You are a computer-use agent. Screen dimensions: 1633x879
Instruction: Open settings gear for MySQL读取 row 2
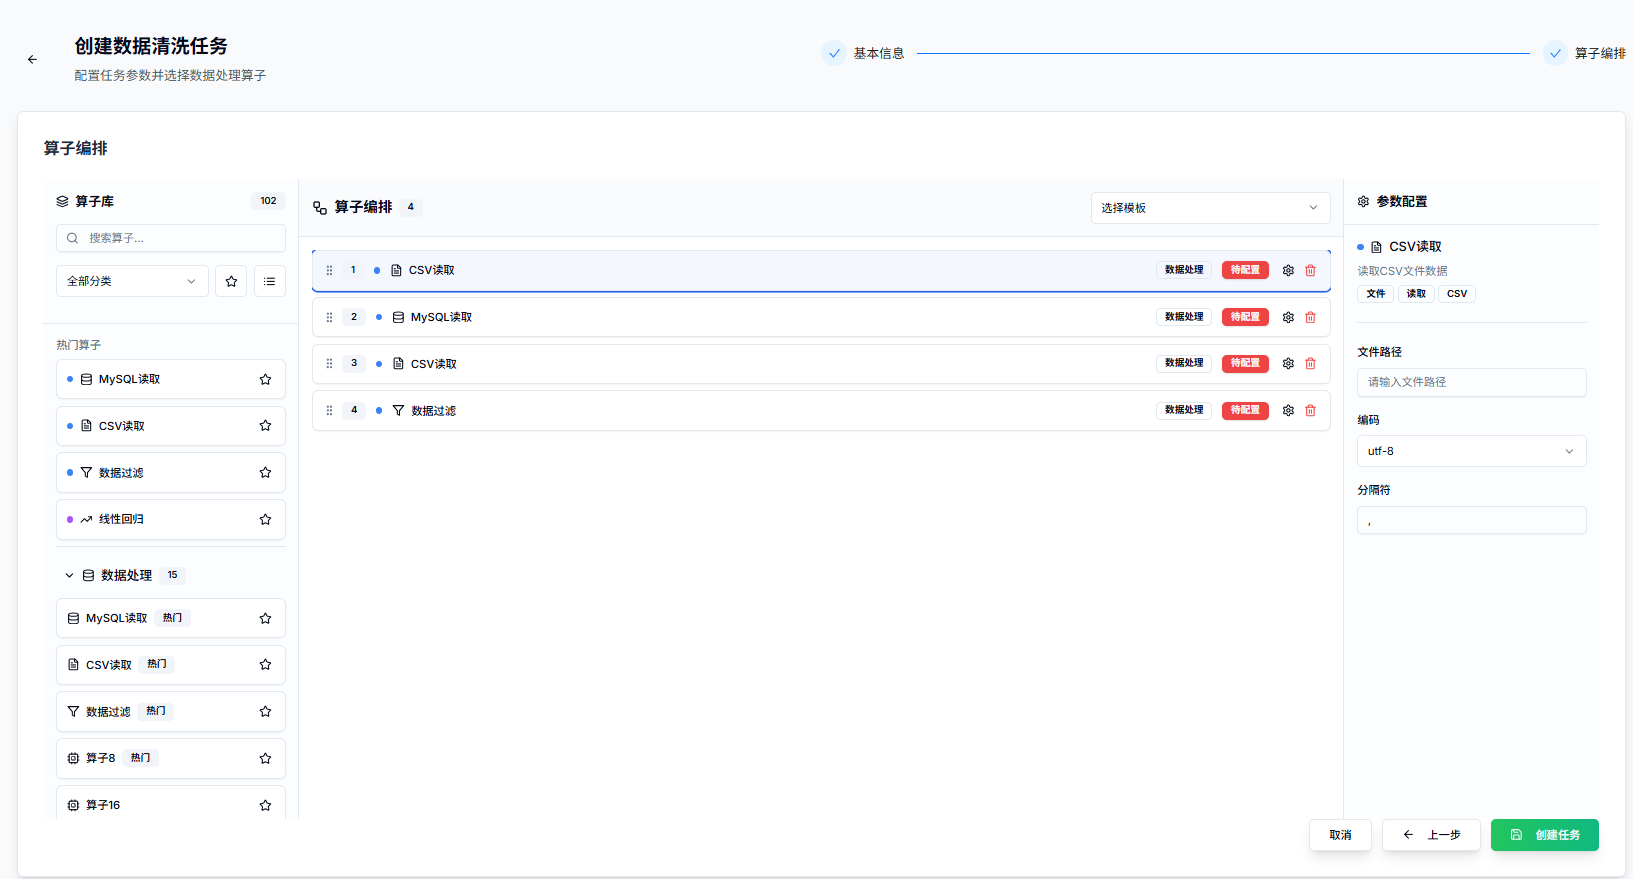click(1288, 318)
